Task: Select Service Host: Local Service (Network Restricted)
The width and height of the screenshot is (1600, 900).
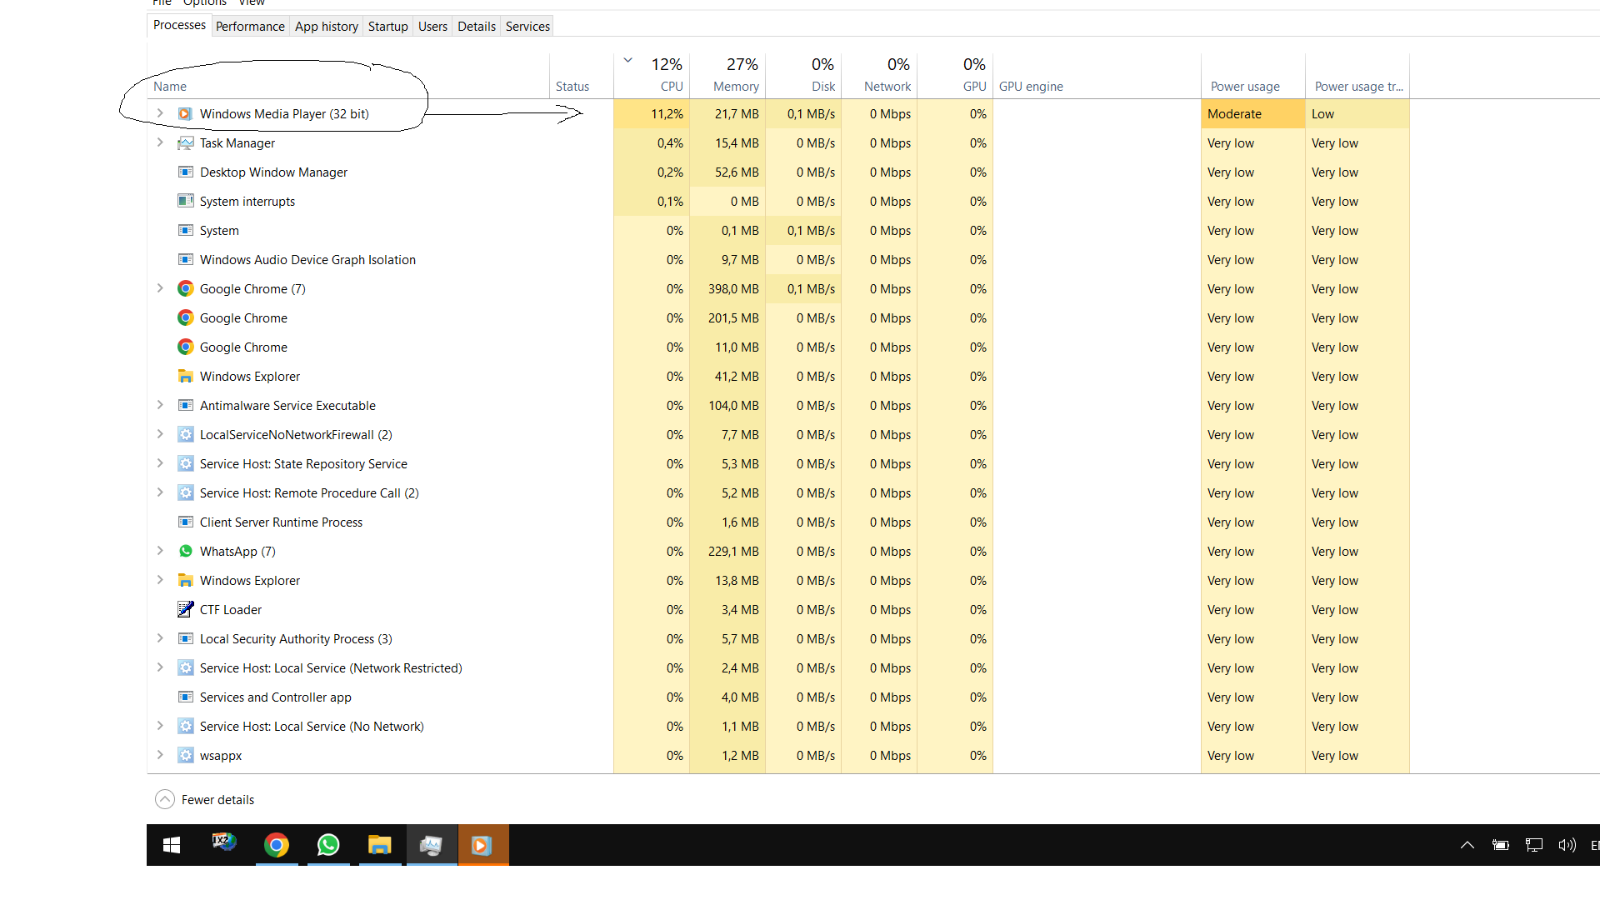Action: coord(778,668)
